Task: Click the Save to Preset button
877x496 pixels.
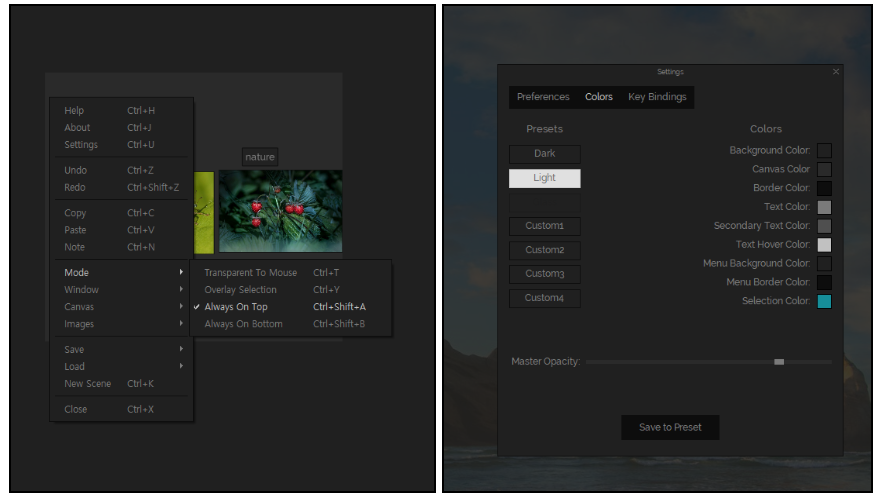Action: tap(670, 427)
